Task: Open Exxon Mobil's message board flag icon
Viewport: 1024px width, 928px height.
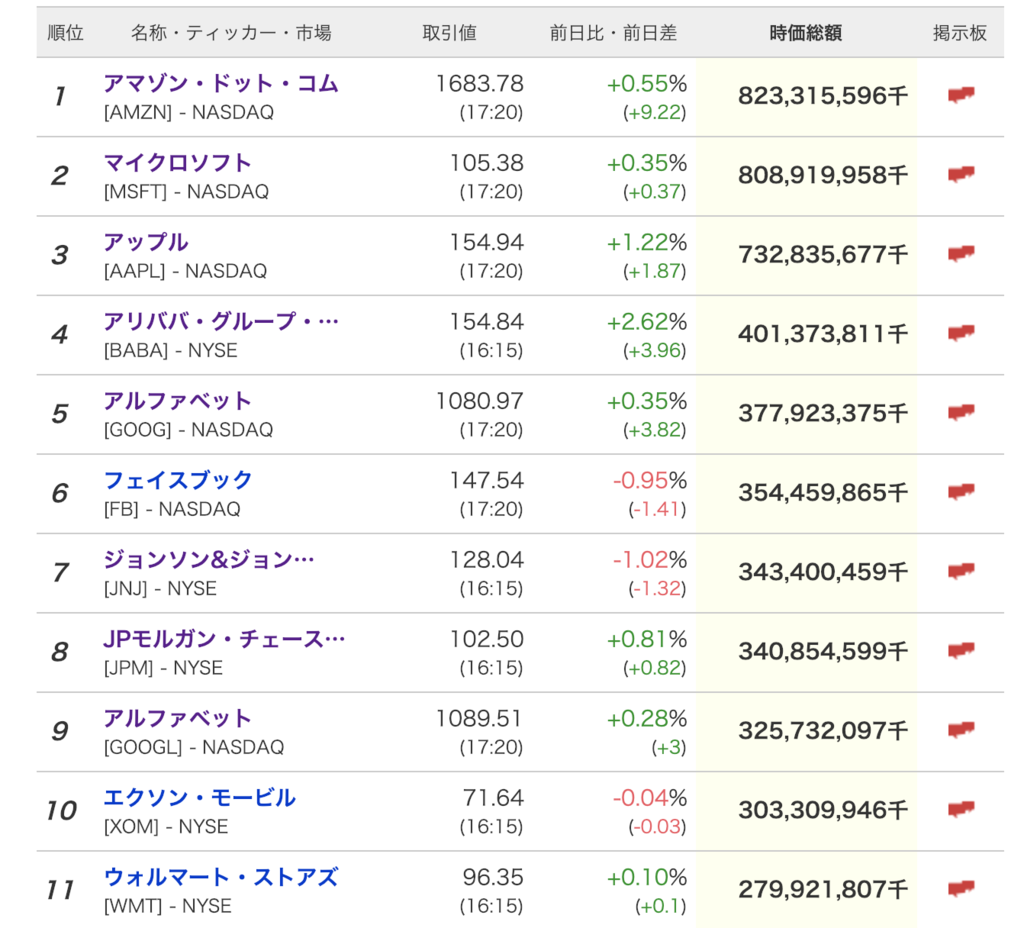Action: pos(961,809)
